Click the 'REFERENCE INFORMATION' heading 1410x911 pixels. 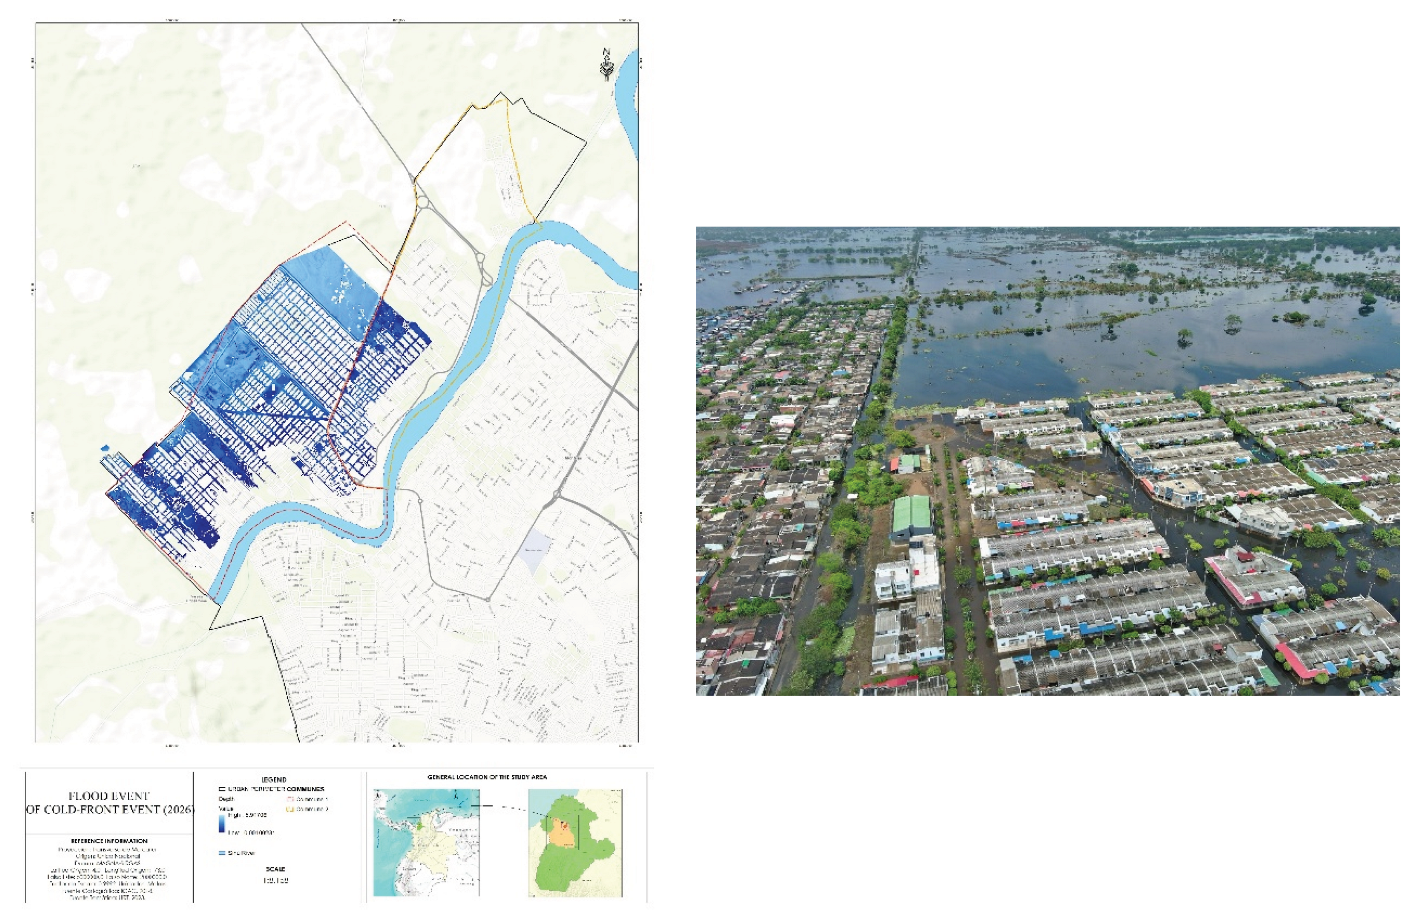[109, 841]
